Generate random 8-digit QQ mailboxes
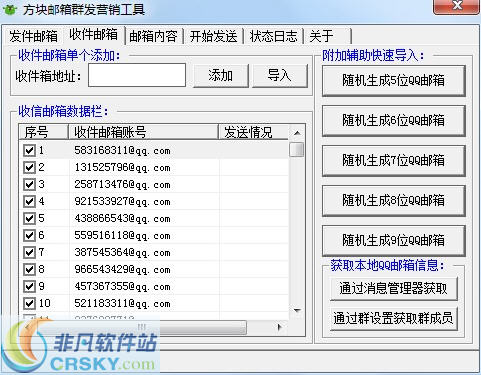This screenshot has height=375, width=481. 393,201
